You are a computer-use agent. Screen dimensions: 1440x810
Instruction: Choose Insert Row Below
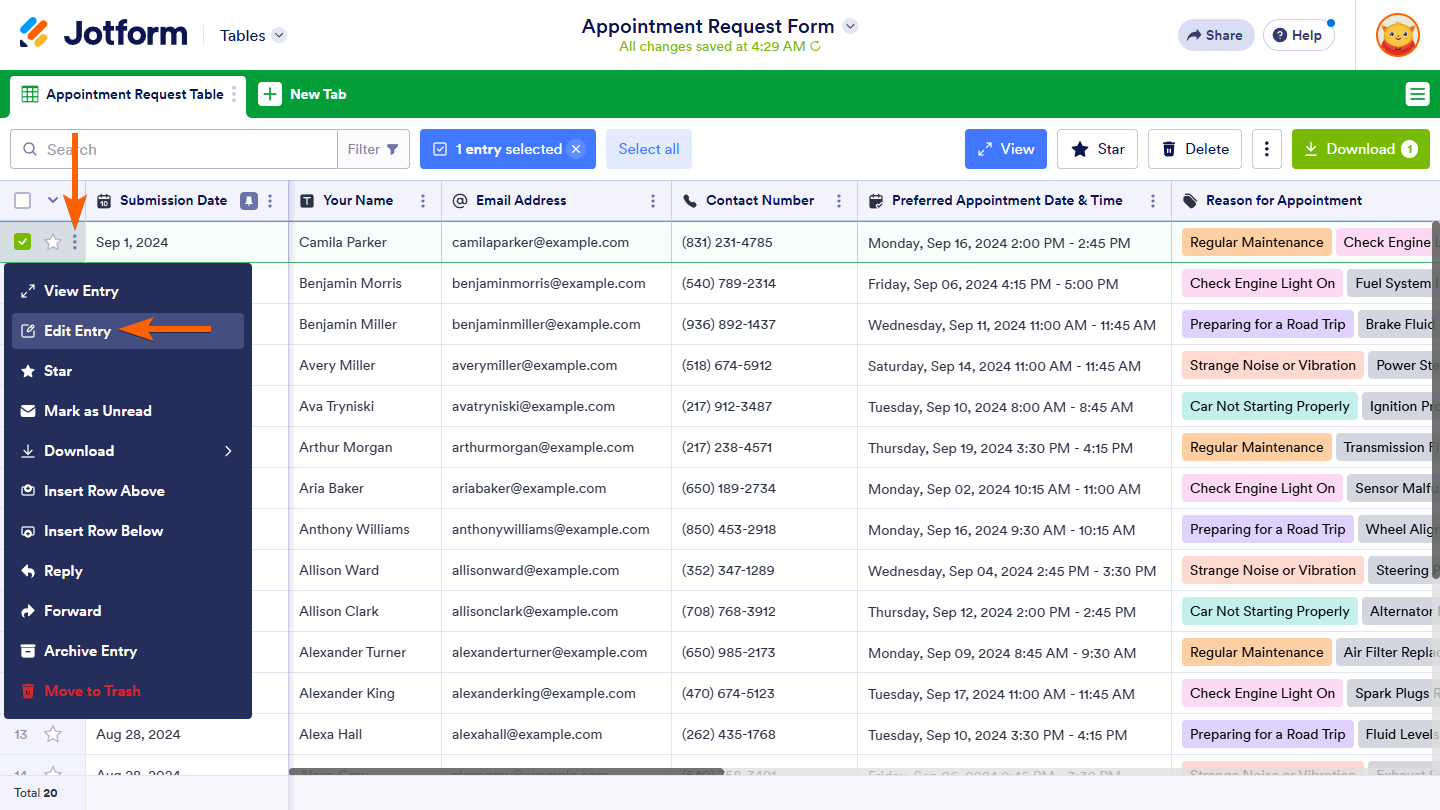128,531
